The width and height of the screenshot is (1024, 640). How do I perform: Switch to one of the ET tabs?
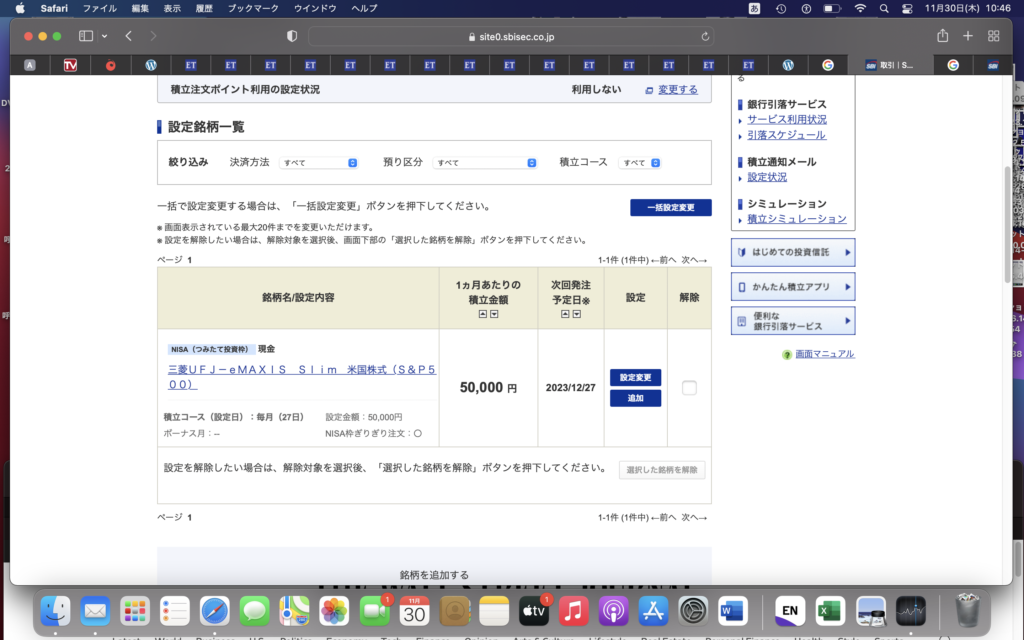[310, 64]
